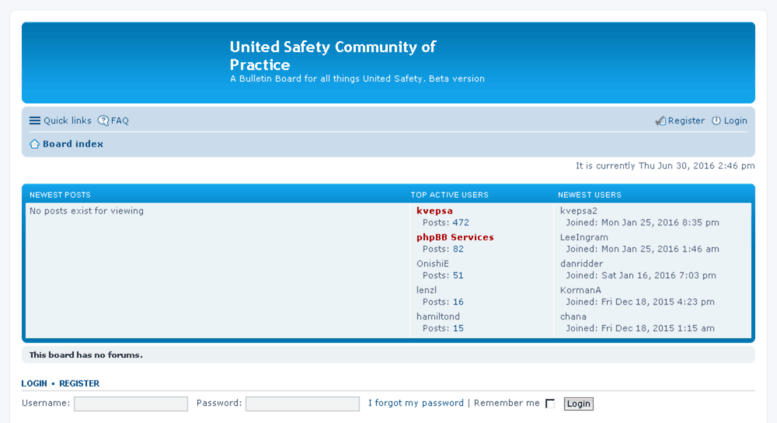This screenshot has height=423, width=777.
Task: Open the FAQ page link
Action: pos(120,120)
